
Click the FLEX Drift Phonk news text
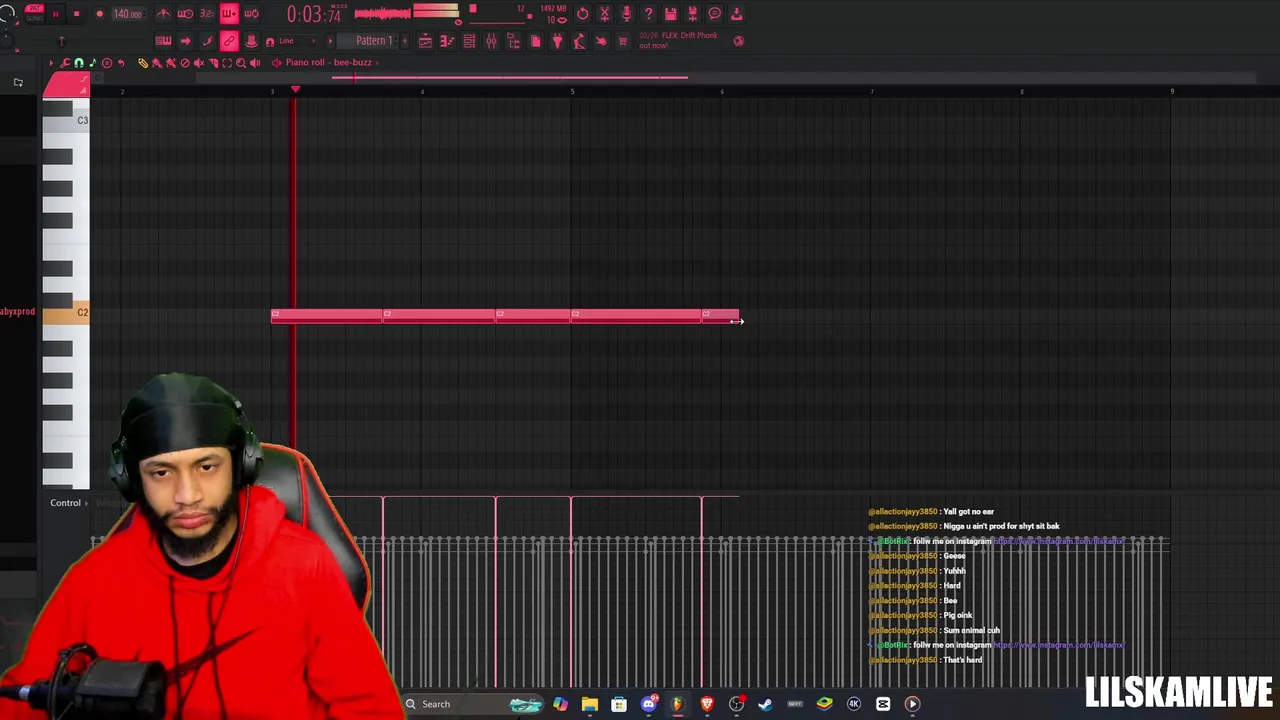[x=678, y=40]
